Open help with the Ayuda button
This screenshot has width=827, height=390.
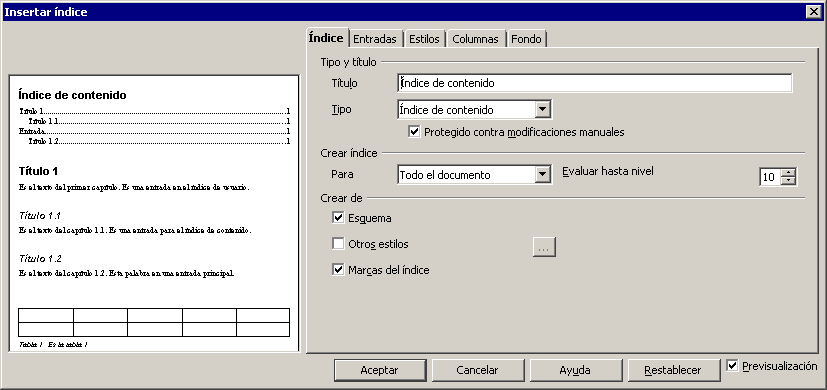tap(575, 370)
